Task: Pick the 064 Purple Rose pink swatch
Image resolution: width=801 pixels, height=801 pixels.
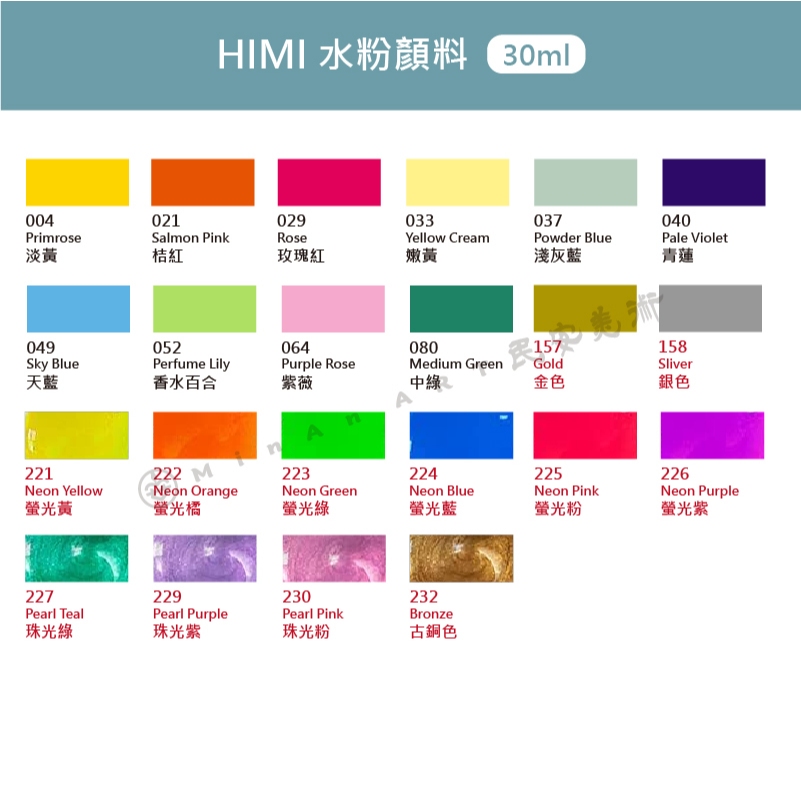Action: click(x=333, y=309)
